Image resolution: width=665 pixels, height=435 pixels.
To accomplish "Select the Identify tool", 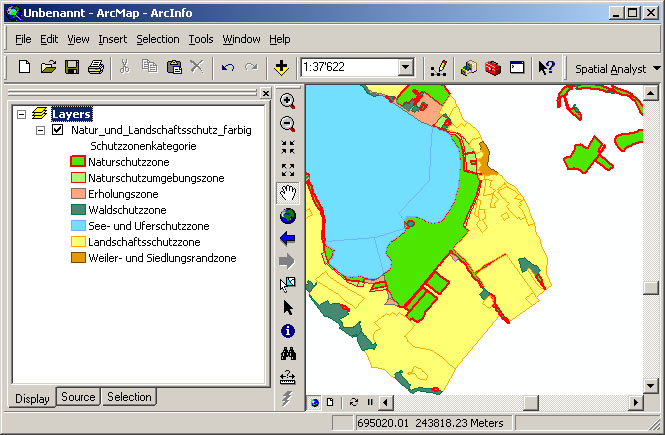I will coord(288,331).
